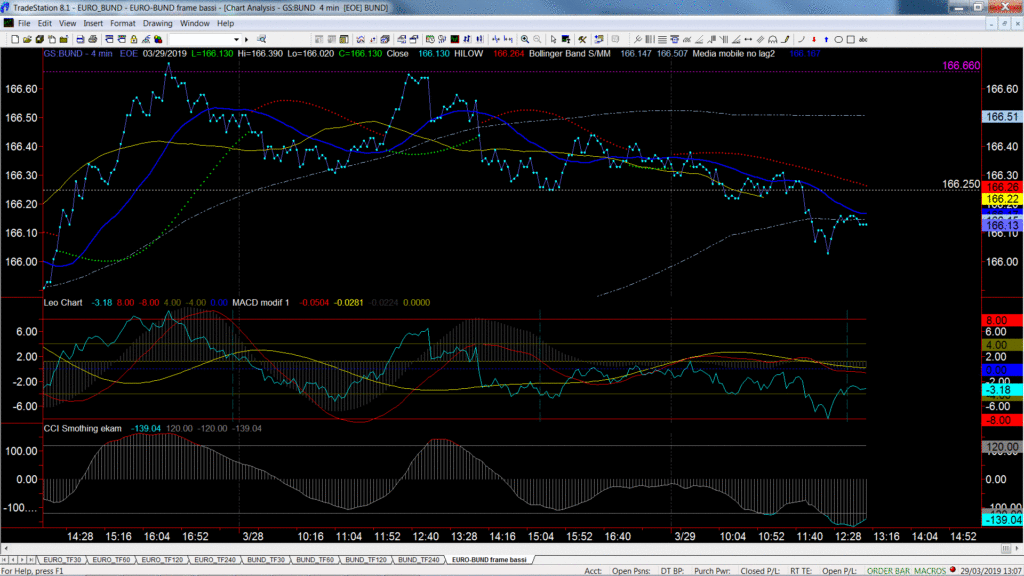Open the Drawing menu
Screen dimensions: 1024x576
157,24
